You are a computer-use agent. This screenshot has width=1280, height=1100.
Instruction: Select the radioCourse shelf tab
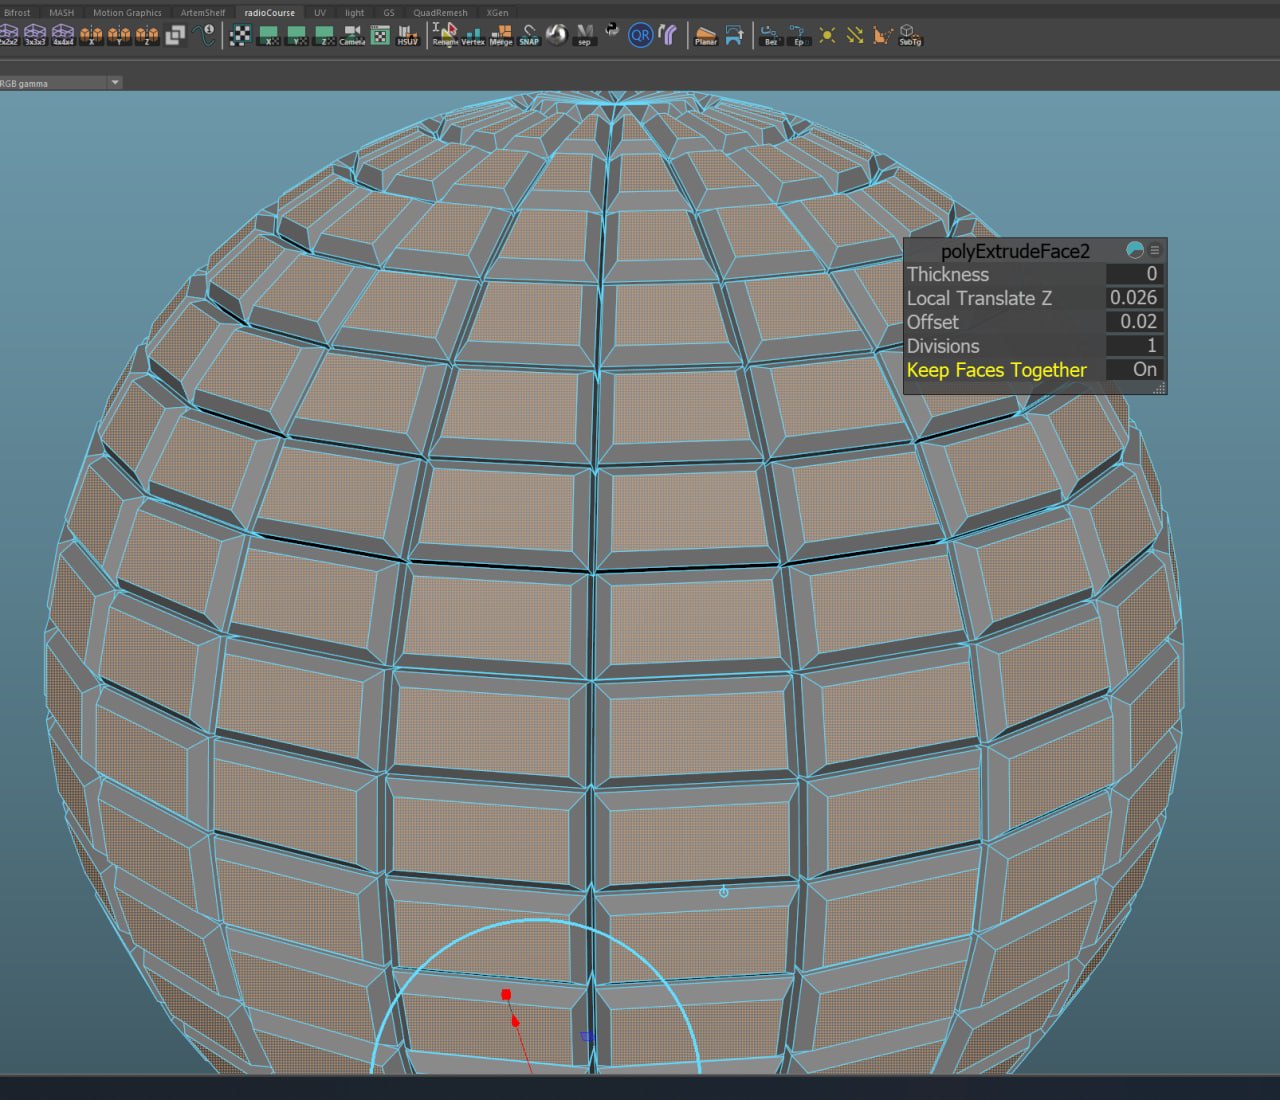pos(270,13)
